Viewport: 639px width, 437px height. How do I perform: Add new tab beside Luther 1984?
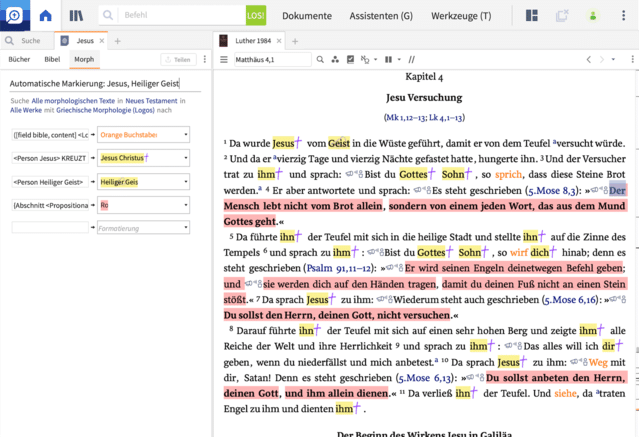click(x=295, y=41)
